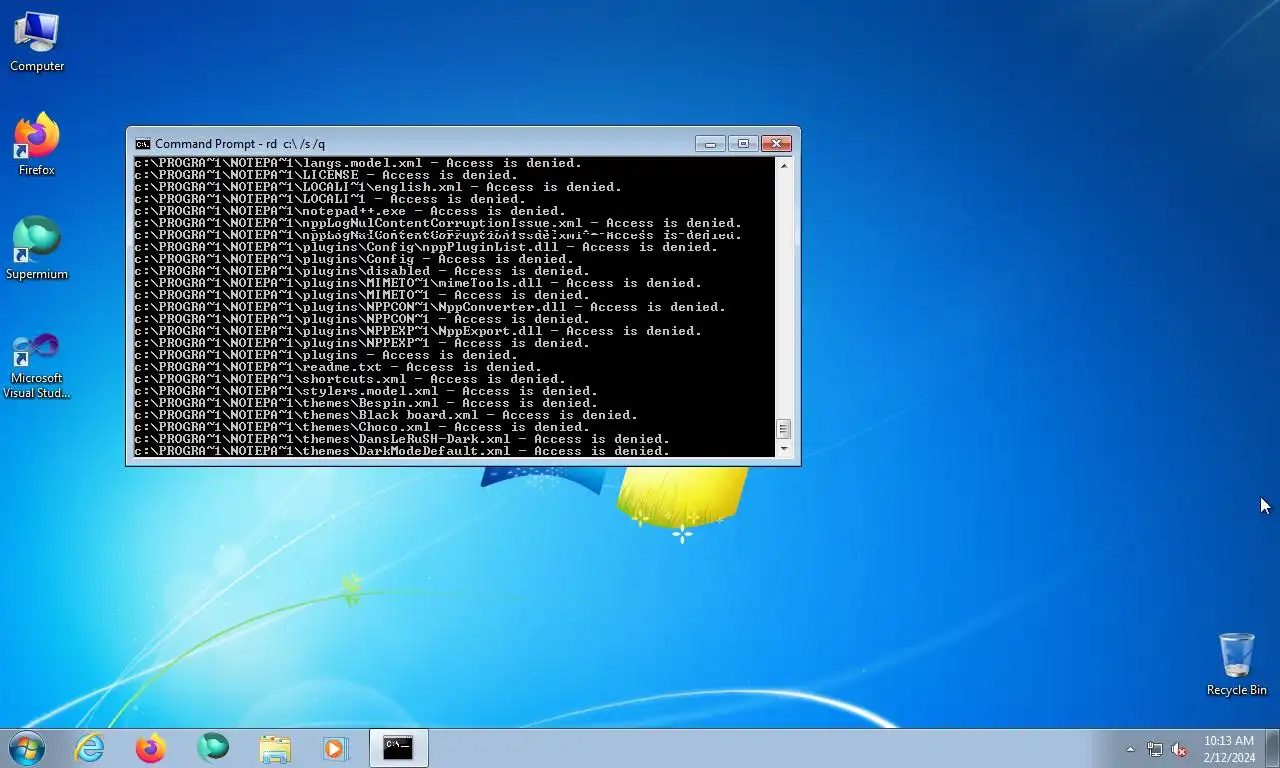Click the 'NppExport.dll' output line
1280x768 pixels.
coord(418,331)
